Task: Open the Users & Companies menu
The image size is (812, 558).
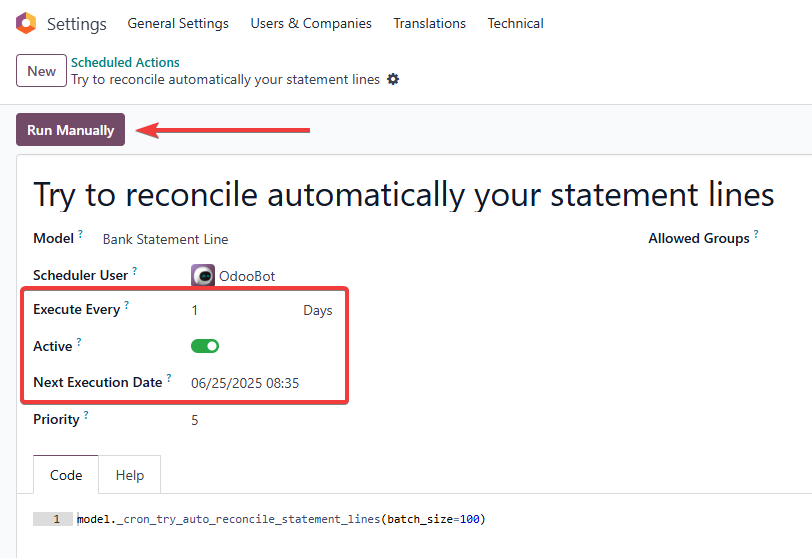Action: click(x=311, y=23)
